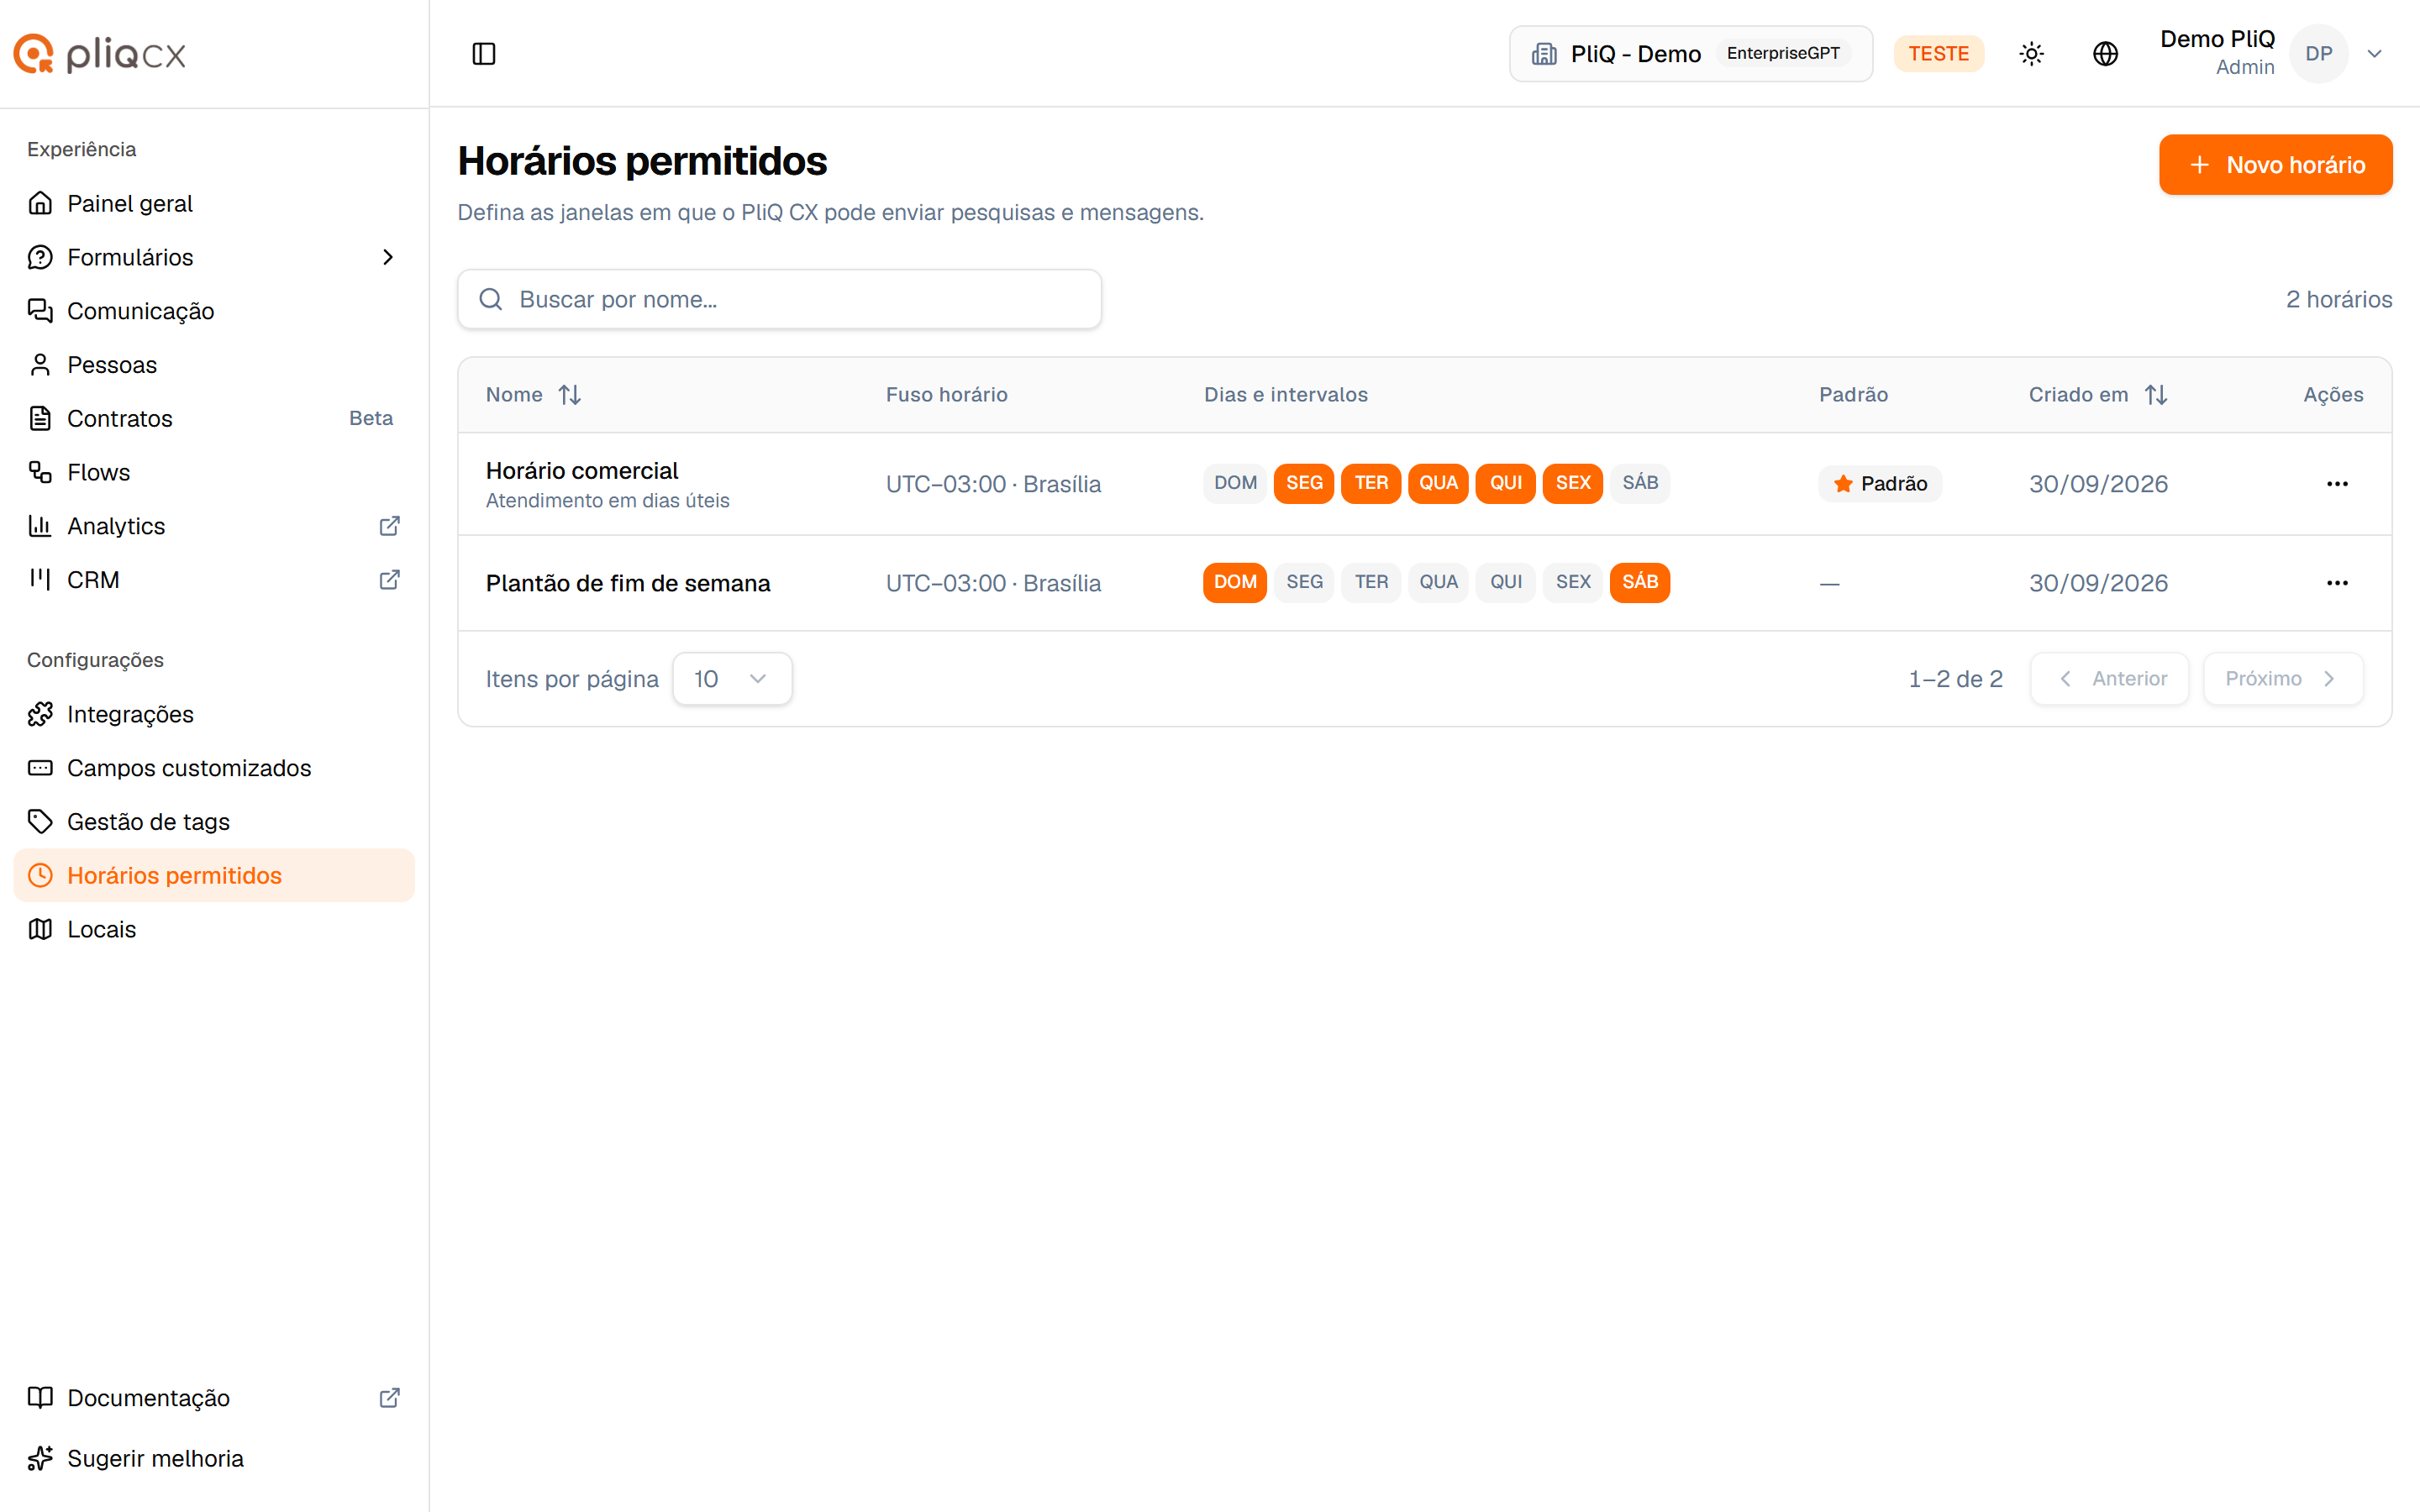Click the DP user avatar
2420x1512 pixels.
pyautogui.click(x=2319, y=54)
